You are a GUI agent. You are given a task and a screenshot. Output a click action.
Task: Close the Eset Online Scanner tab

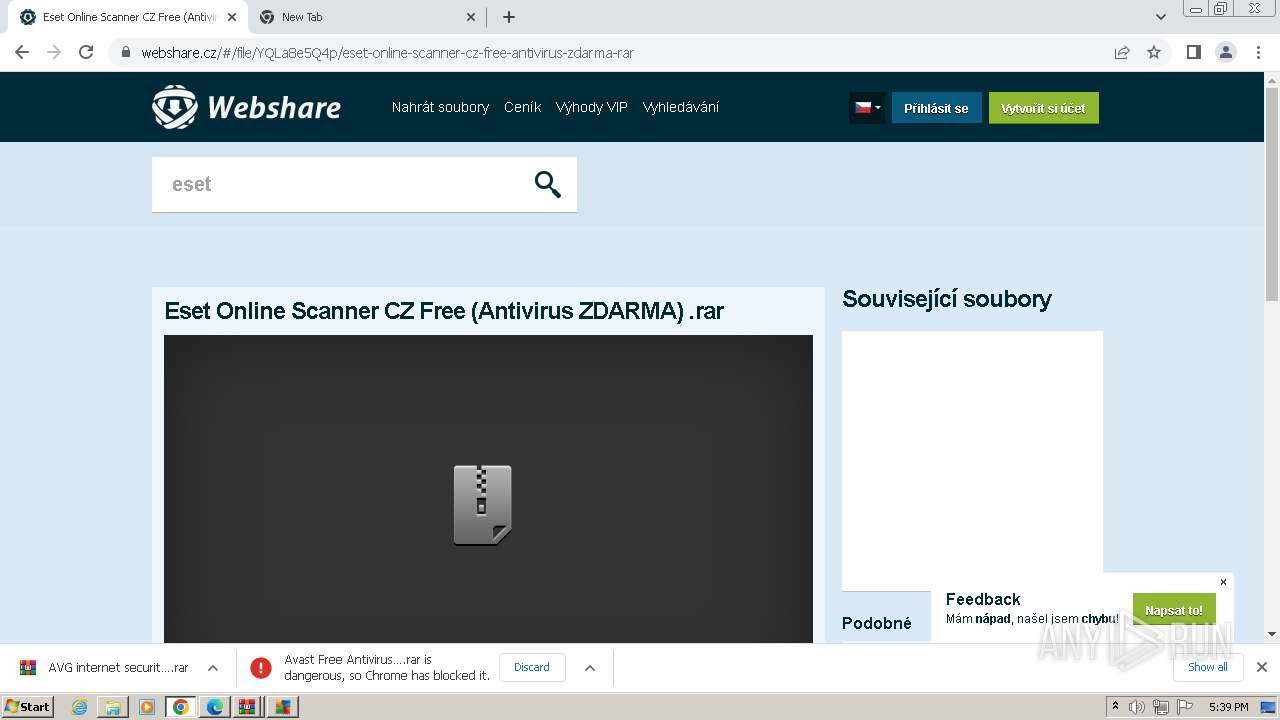pyautogui.click(x=232, y=17)
